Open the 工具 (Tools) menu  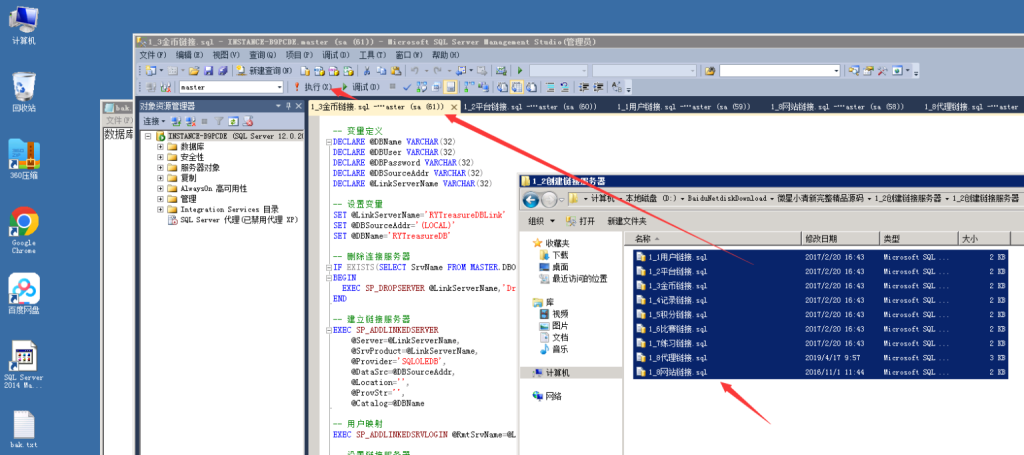[372, 55]
